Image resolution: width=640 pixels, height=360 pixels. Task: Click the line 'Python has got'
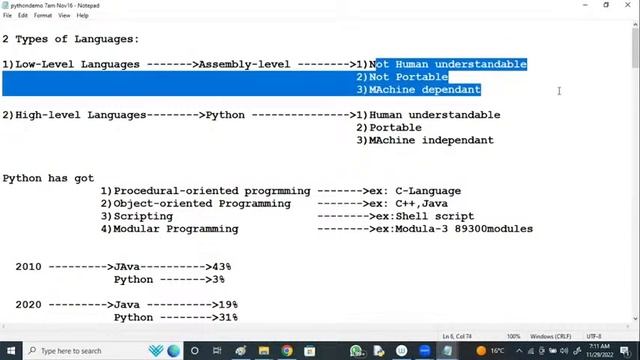[x=48, y=178]
